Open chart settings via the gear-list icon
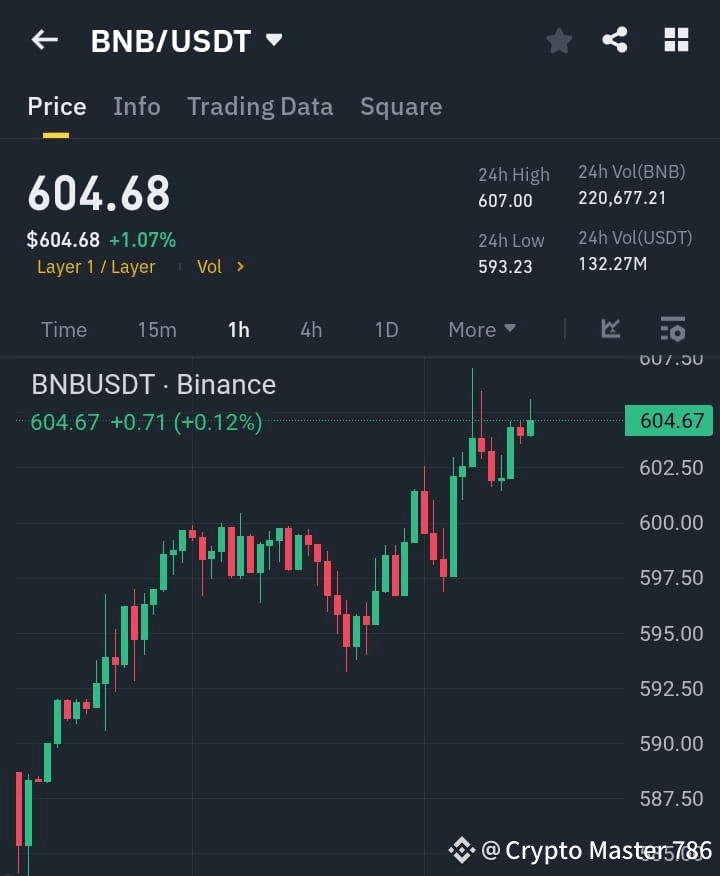This screenshot has height=876, width=720. pyautogui.click(x=672, y=329)
